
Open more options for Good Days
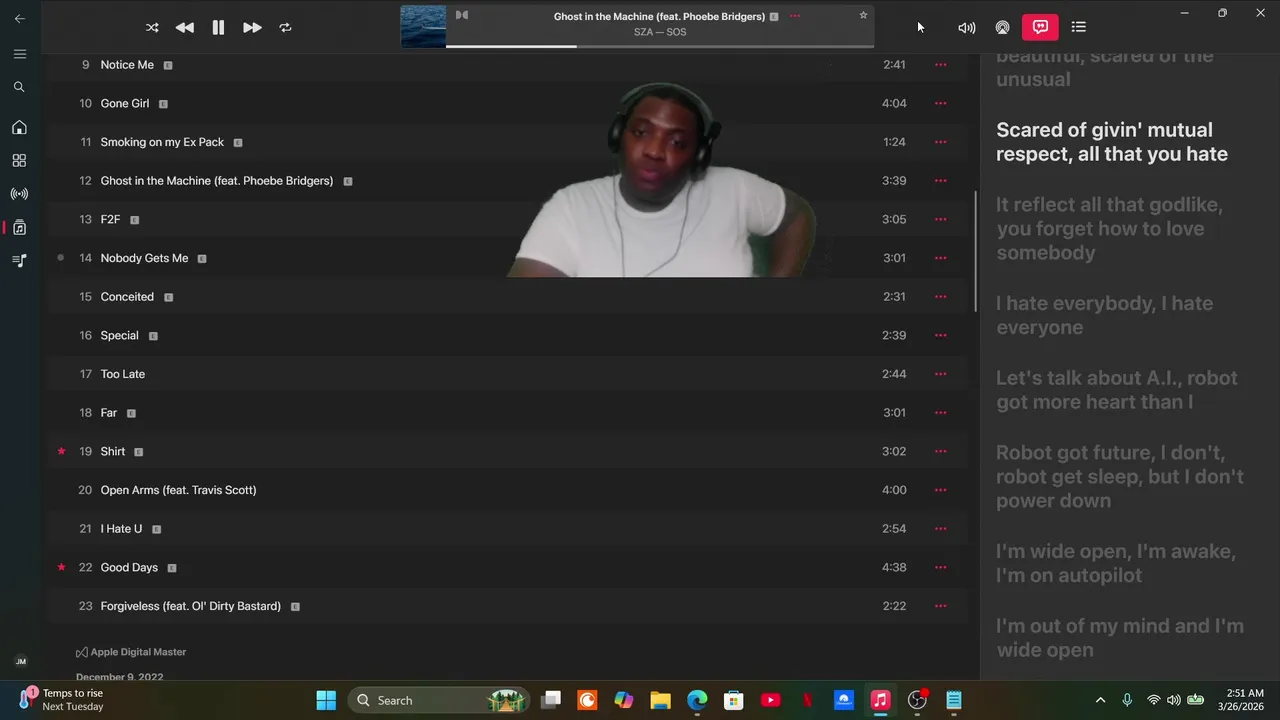(940, 567)
